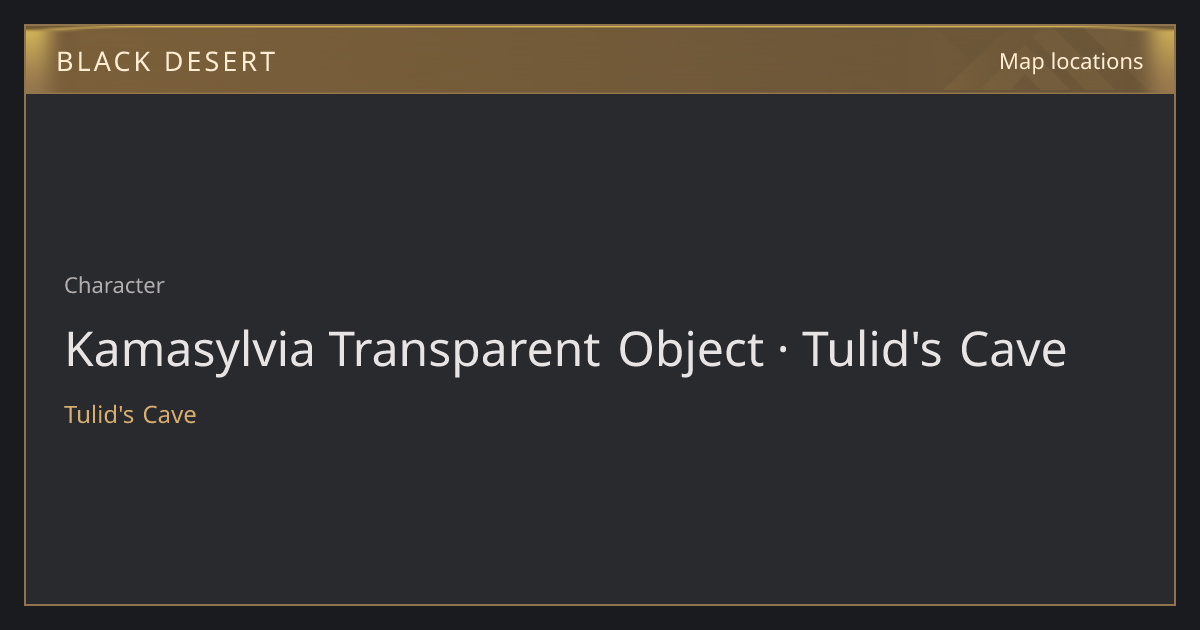1200x630 pixels.
Task: Return home via BLACK DESERT title
Action: coord(166,62)
